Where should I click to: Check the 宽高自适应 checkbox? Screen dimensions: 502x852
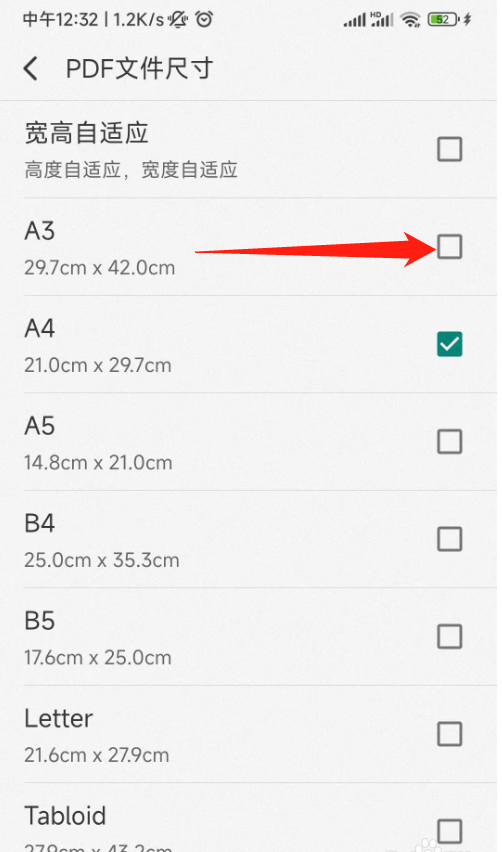click(x=450, y=149)
